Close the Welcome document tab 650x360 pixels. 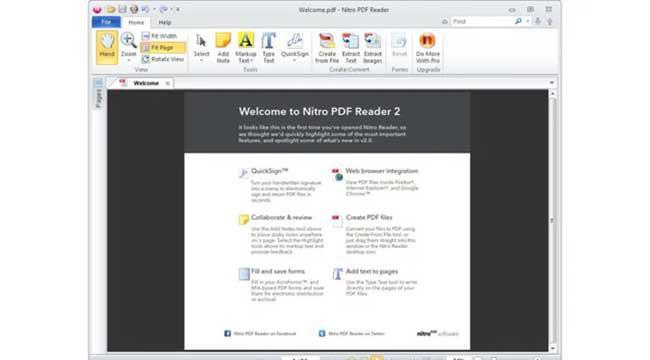point(167,83)
